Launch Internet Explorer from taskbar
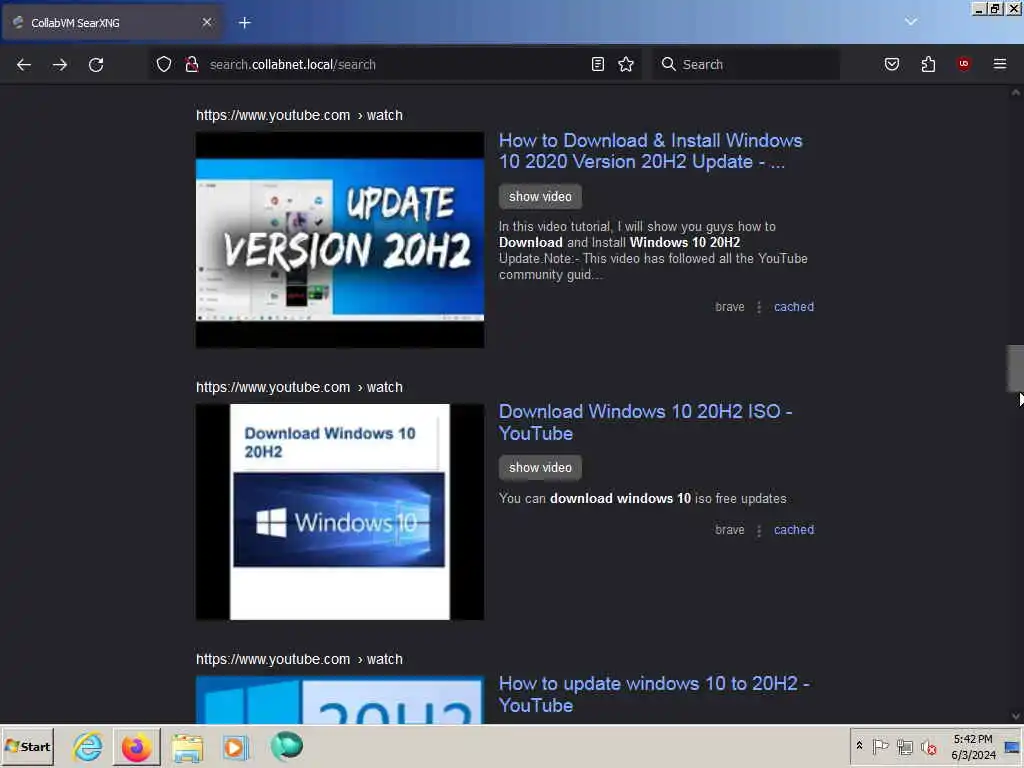 pos(88,746)
